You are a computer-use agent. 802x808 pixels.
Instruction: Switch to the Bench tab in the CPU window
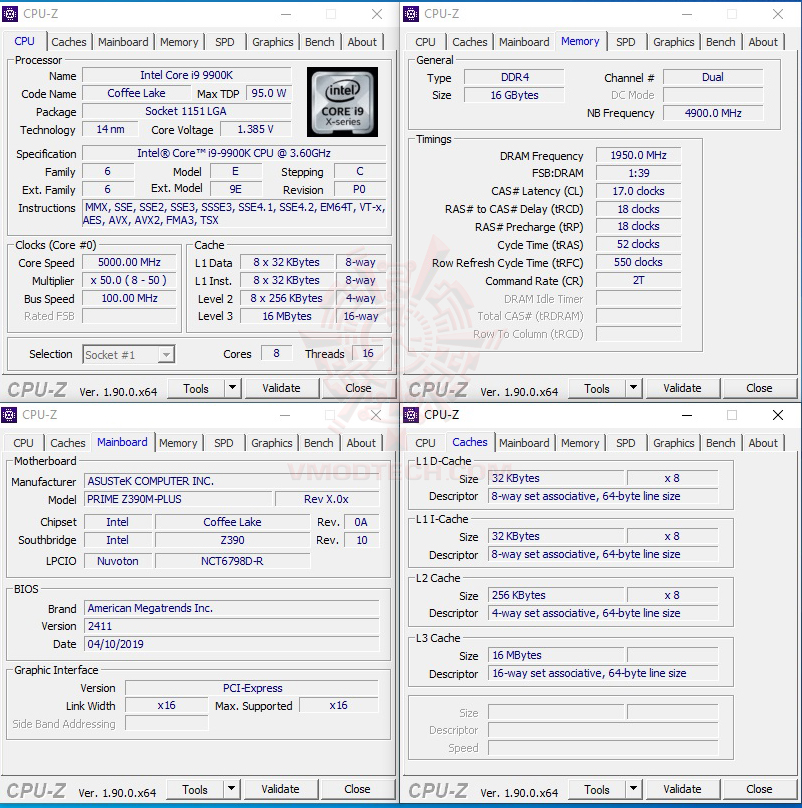[319, 42]
